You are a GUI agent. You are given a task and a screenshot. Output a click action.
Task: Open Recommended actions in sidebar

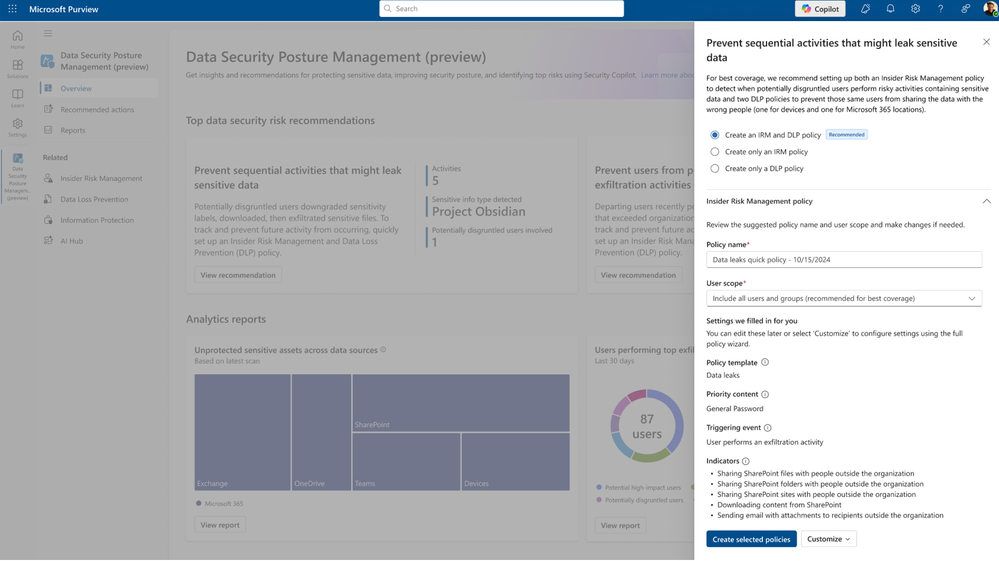click(97, 110)
